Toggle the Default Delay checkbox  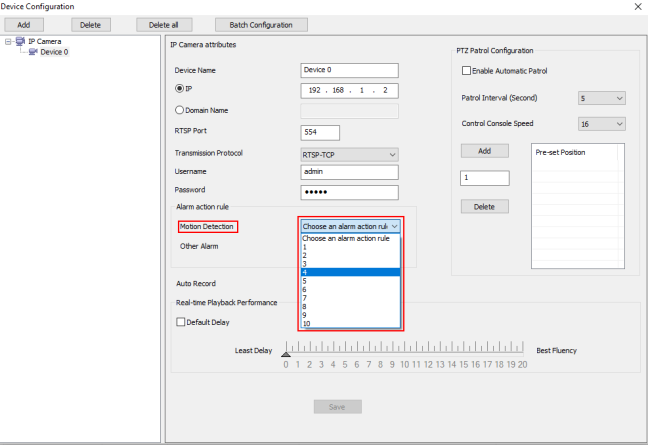(x=181, y=322)
